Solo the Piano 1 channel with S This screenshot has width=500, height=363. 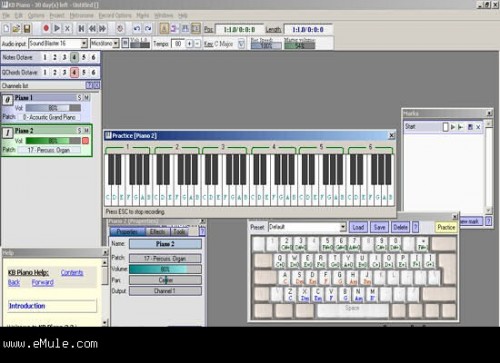pos(79,97)
